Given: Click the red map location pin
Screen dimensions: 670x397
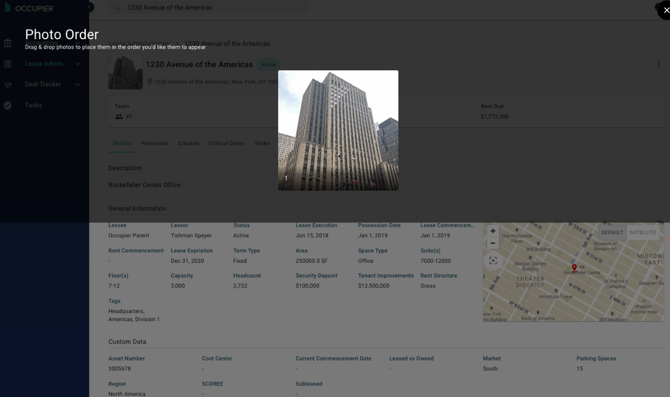Looking at the screenshot, I should [574, 268].
